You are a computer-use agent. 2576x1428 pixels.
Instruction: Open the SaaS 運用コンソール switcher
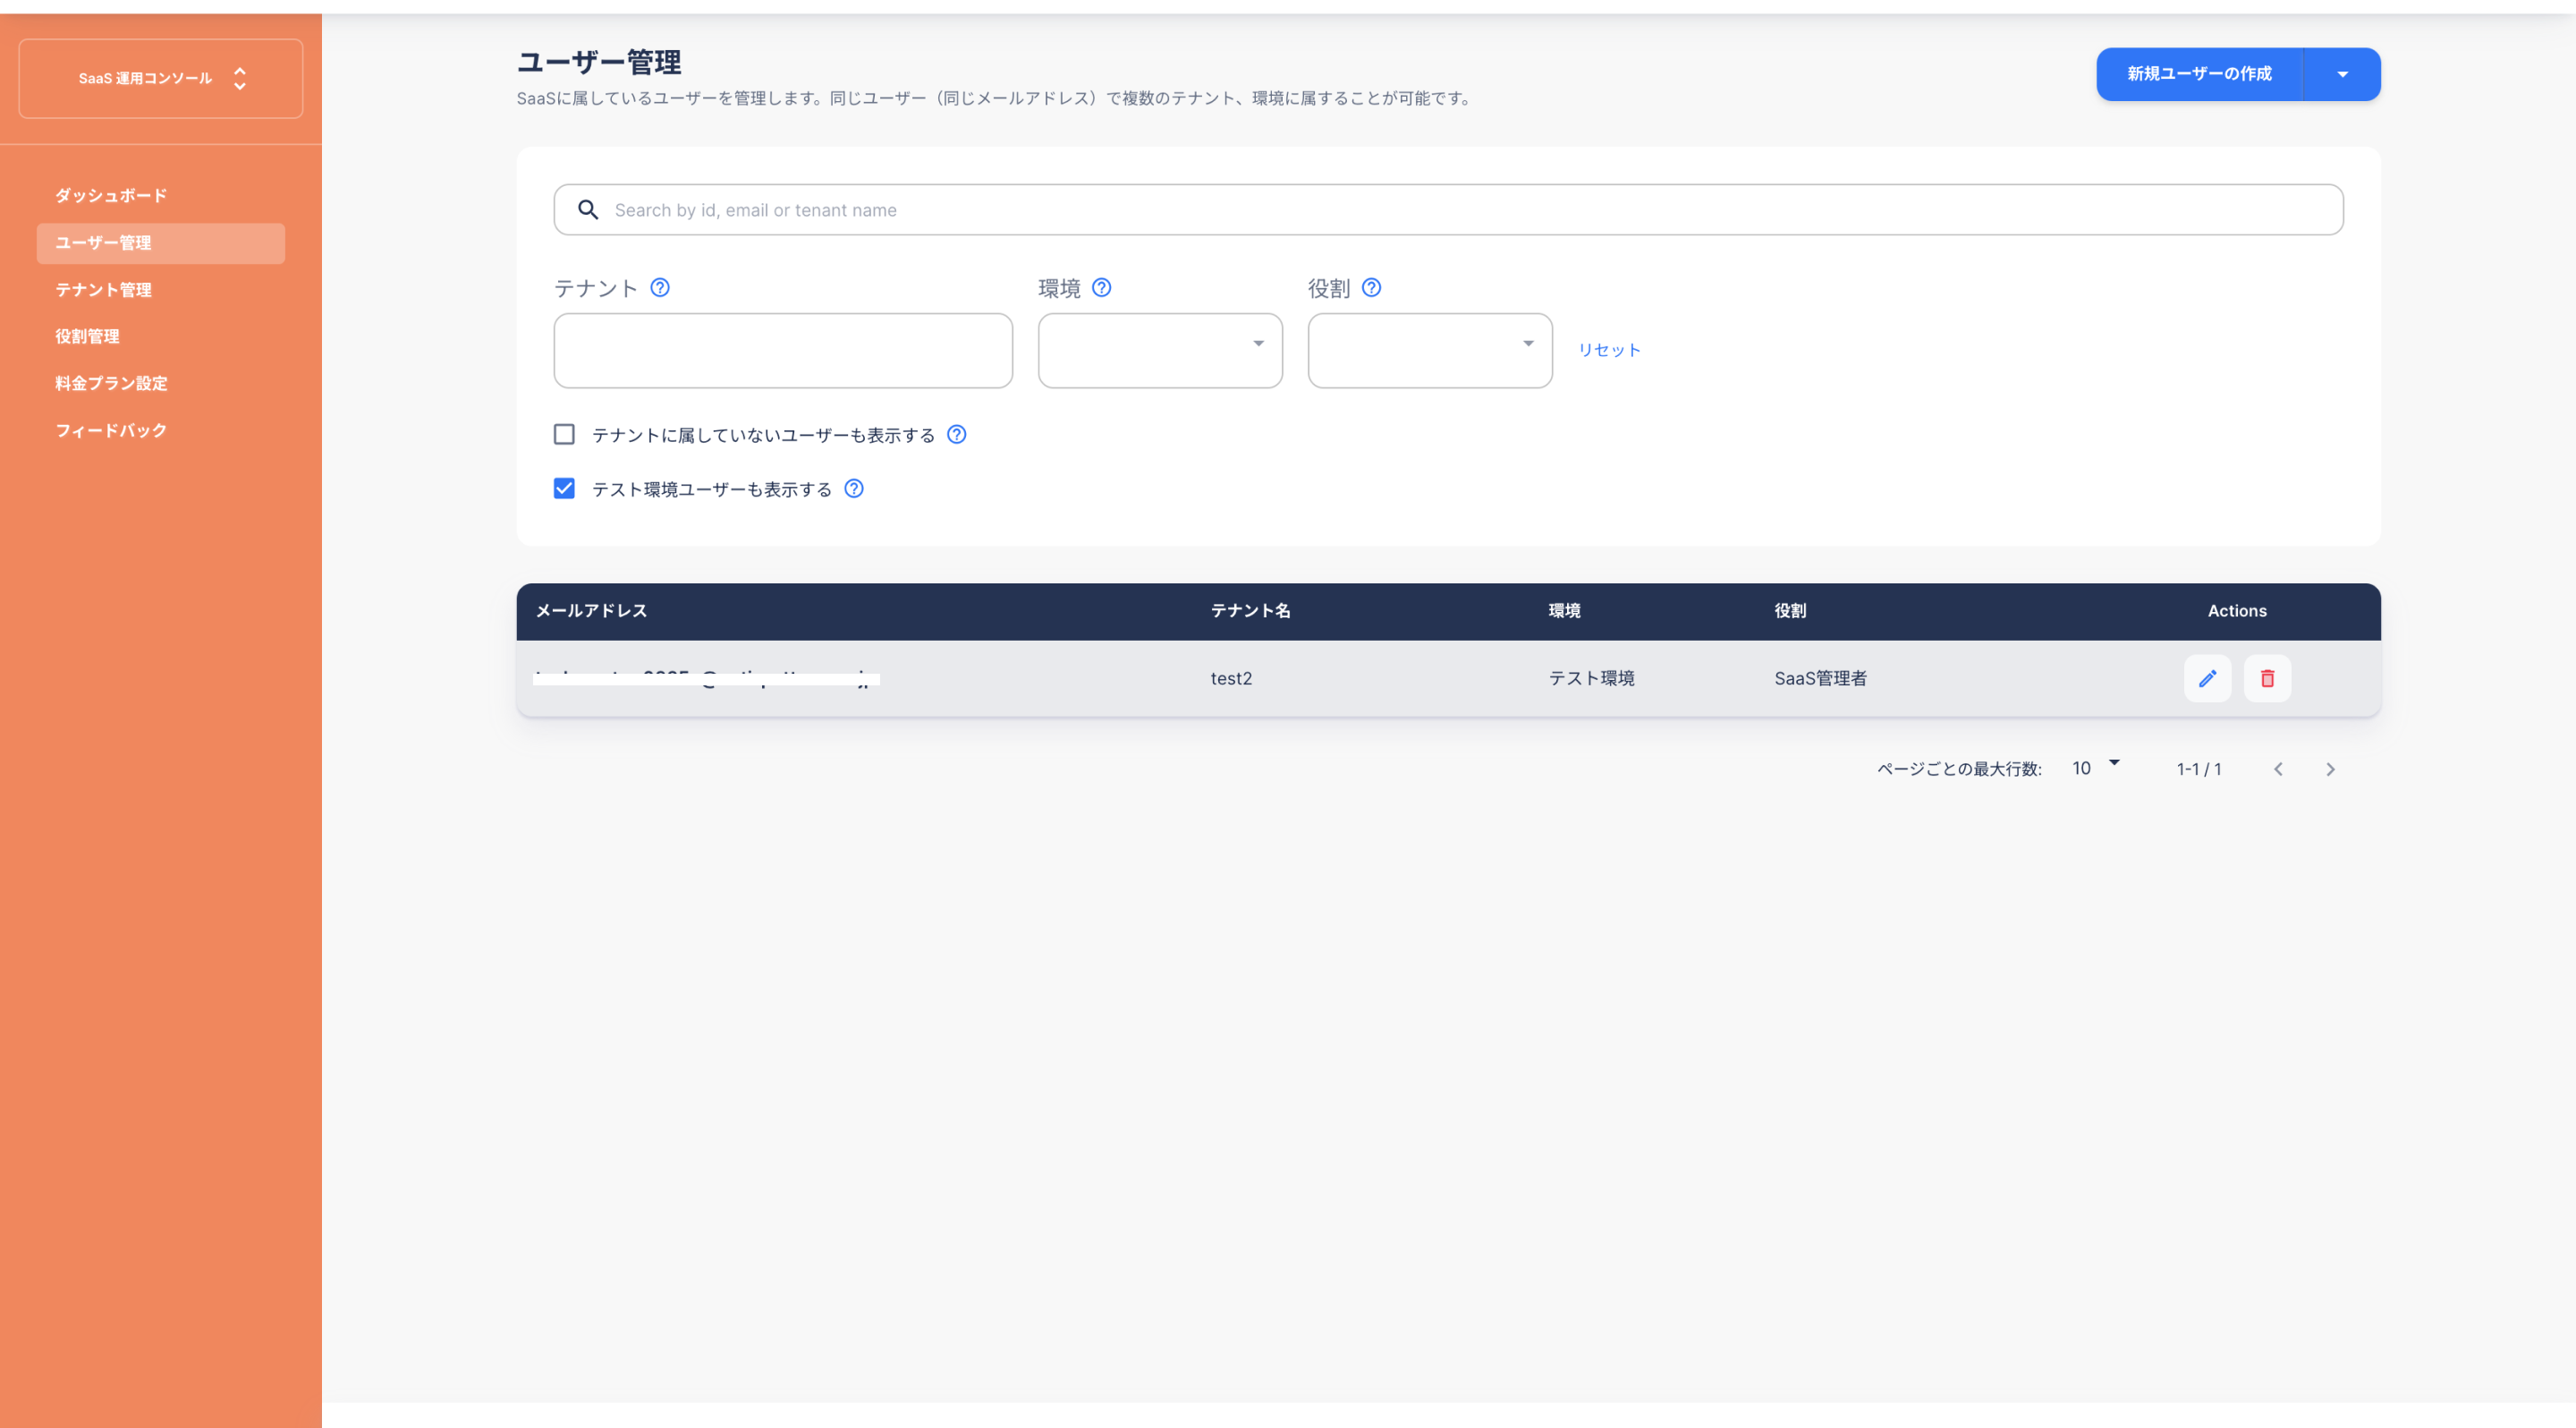coord(161,79)
